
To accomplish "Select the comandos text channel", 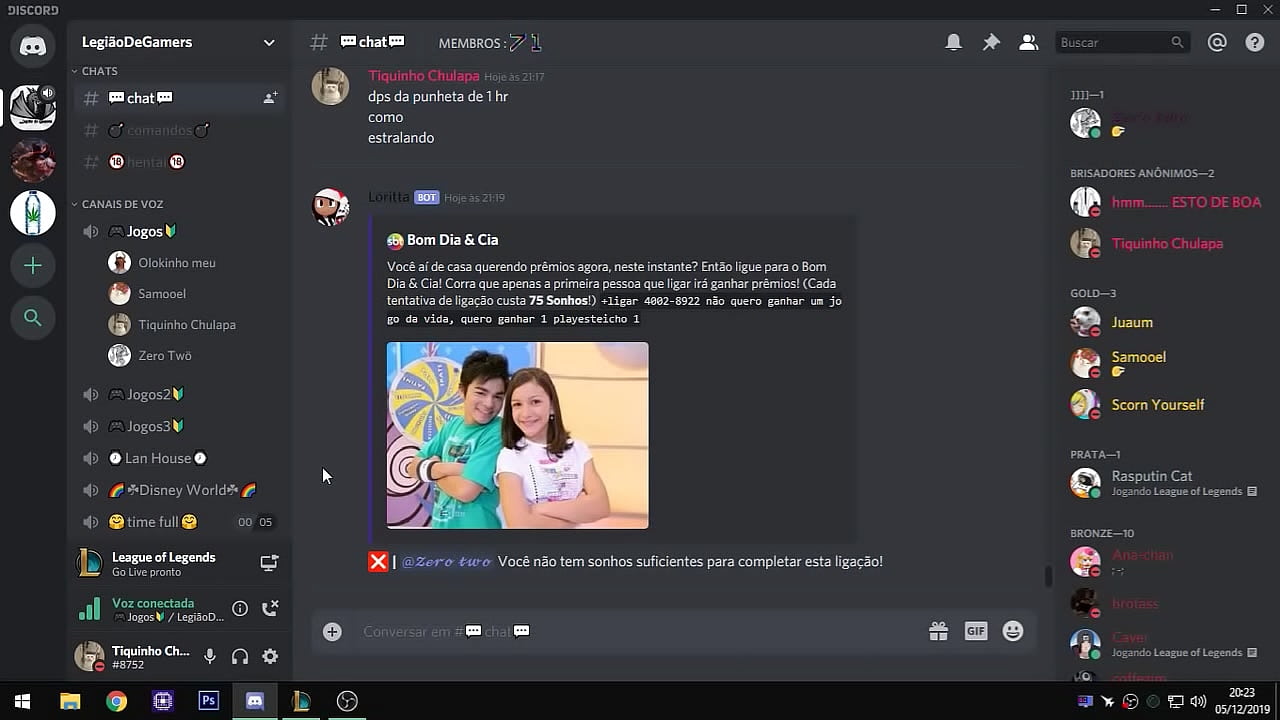I will tap(159, 130).
